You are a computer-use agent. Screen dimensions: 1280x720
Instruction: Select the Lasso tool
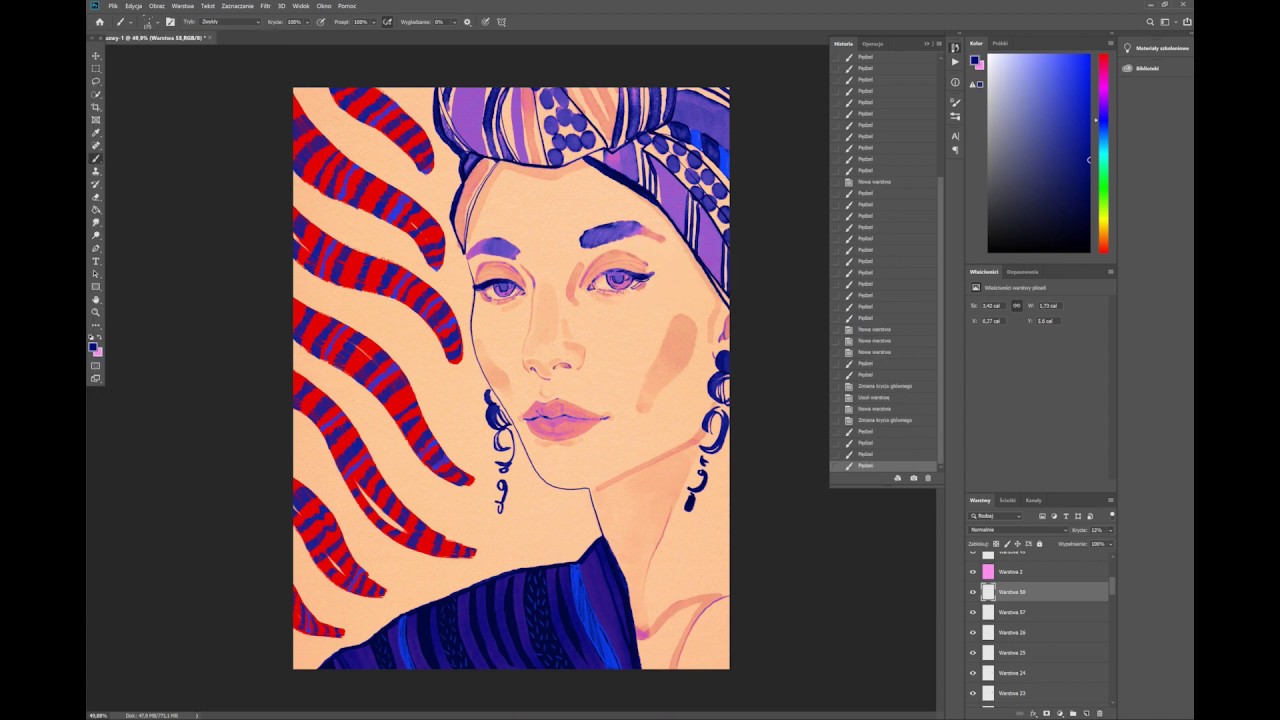96,82
